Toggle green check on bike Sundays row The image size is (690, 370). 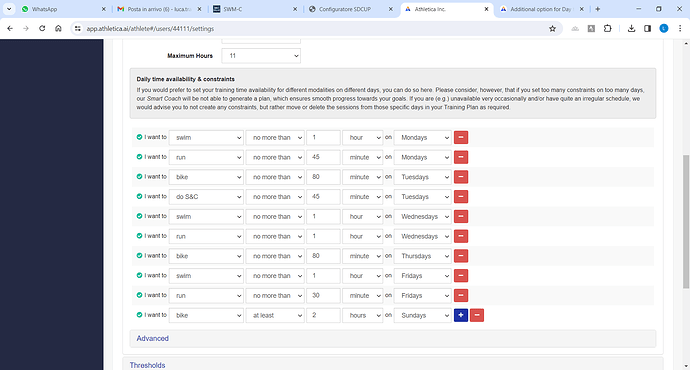pos(139,315)
